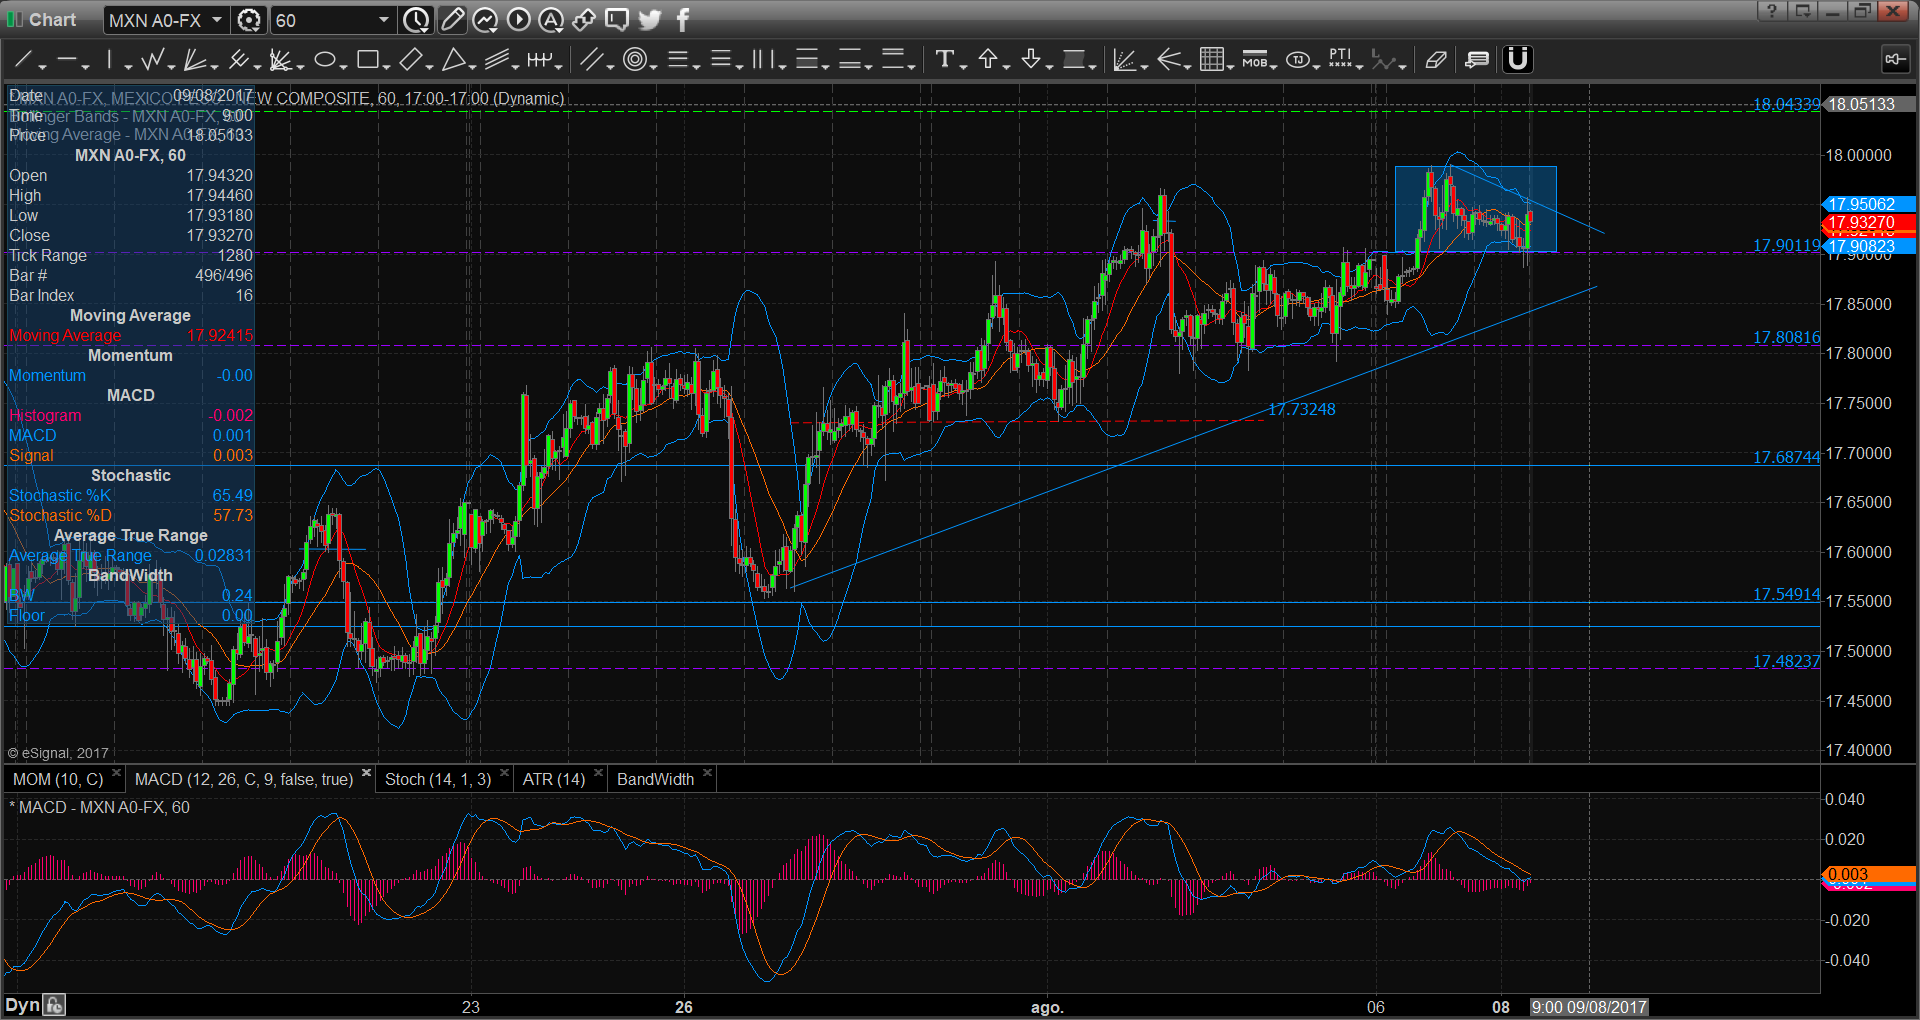The width and height of the screenshot is (1920, 1020).
Task: Click the 18.05133 price axis marker
Action: 1868,104
